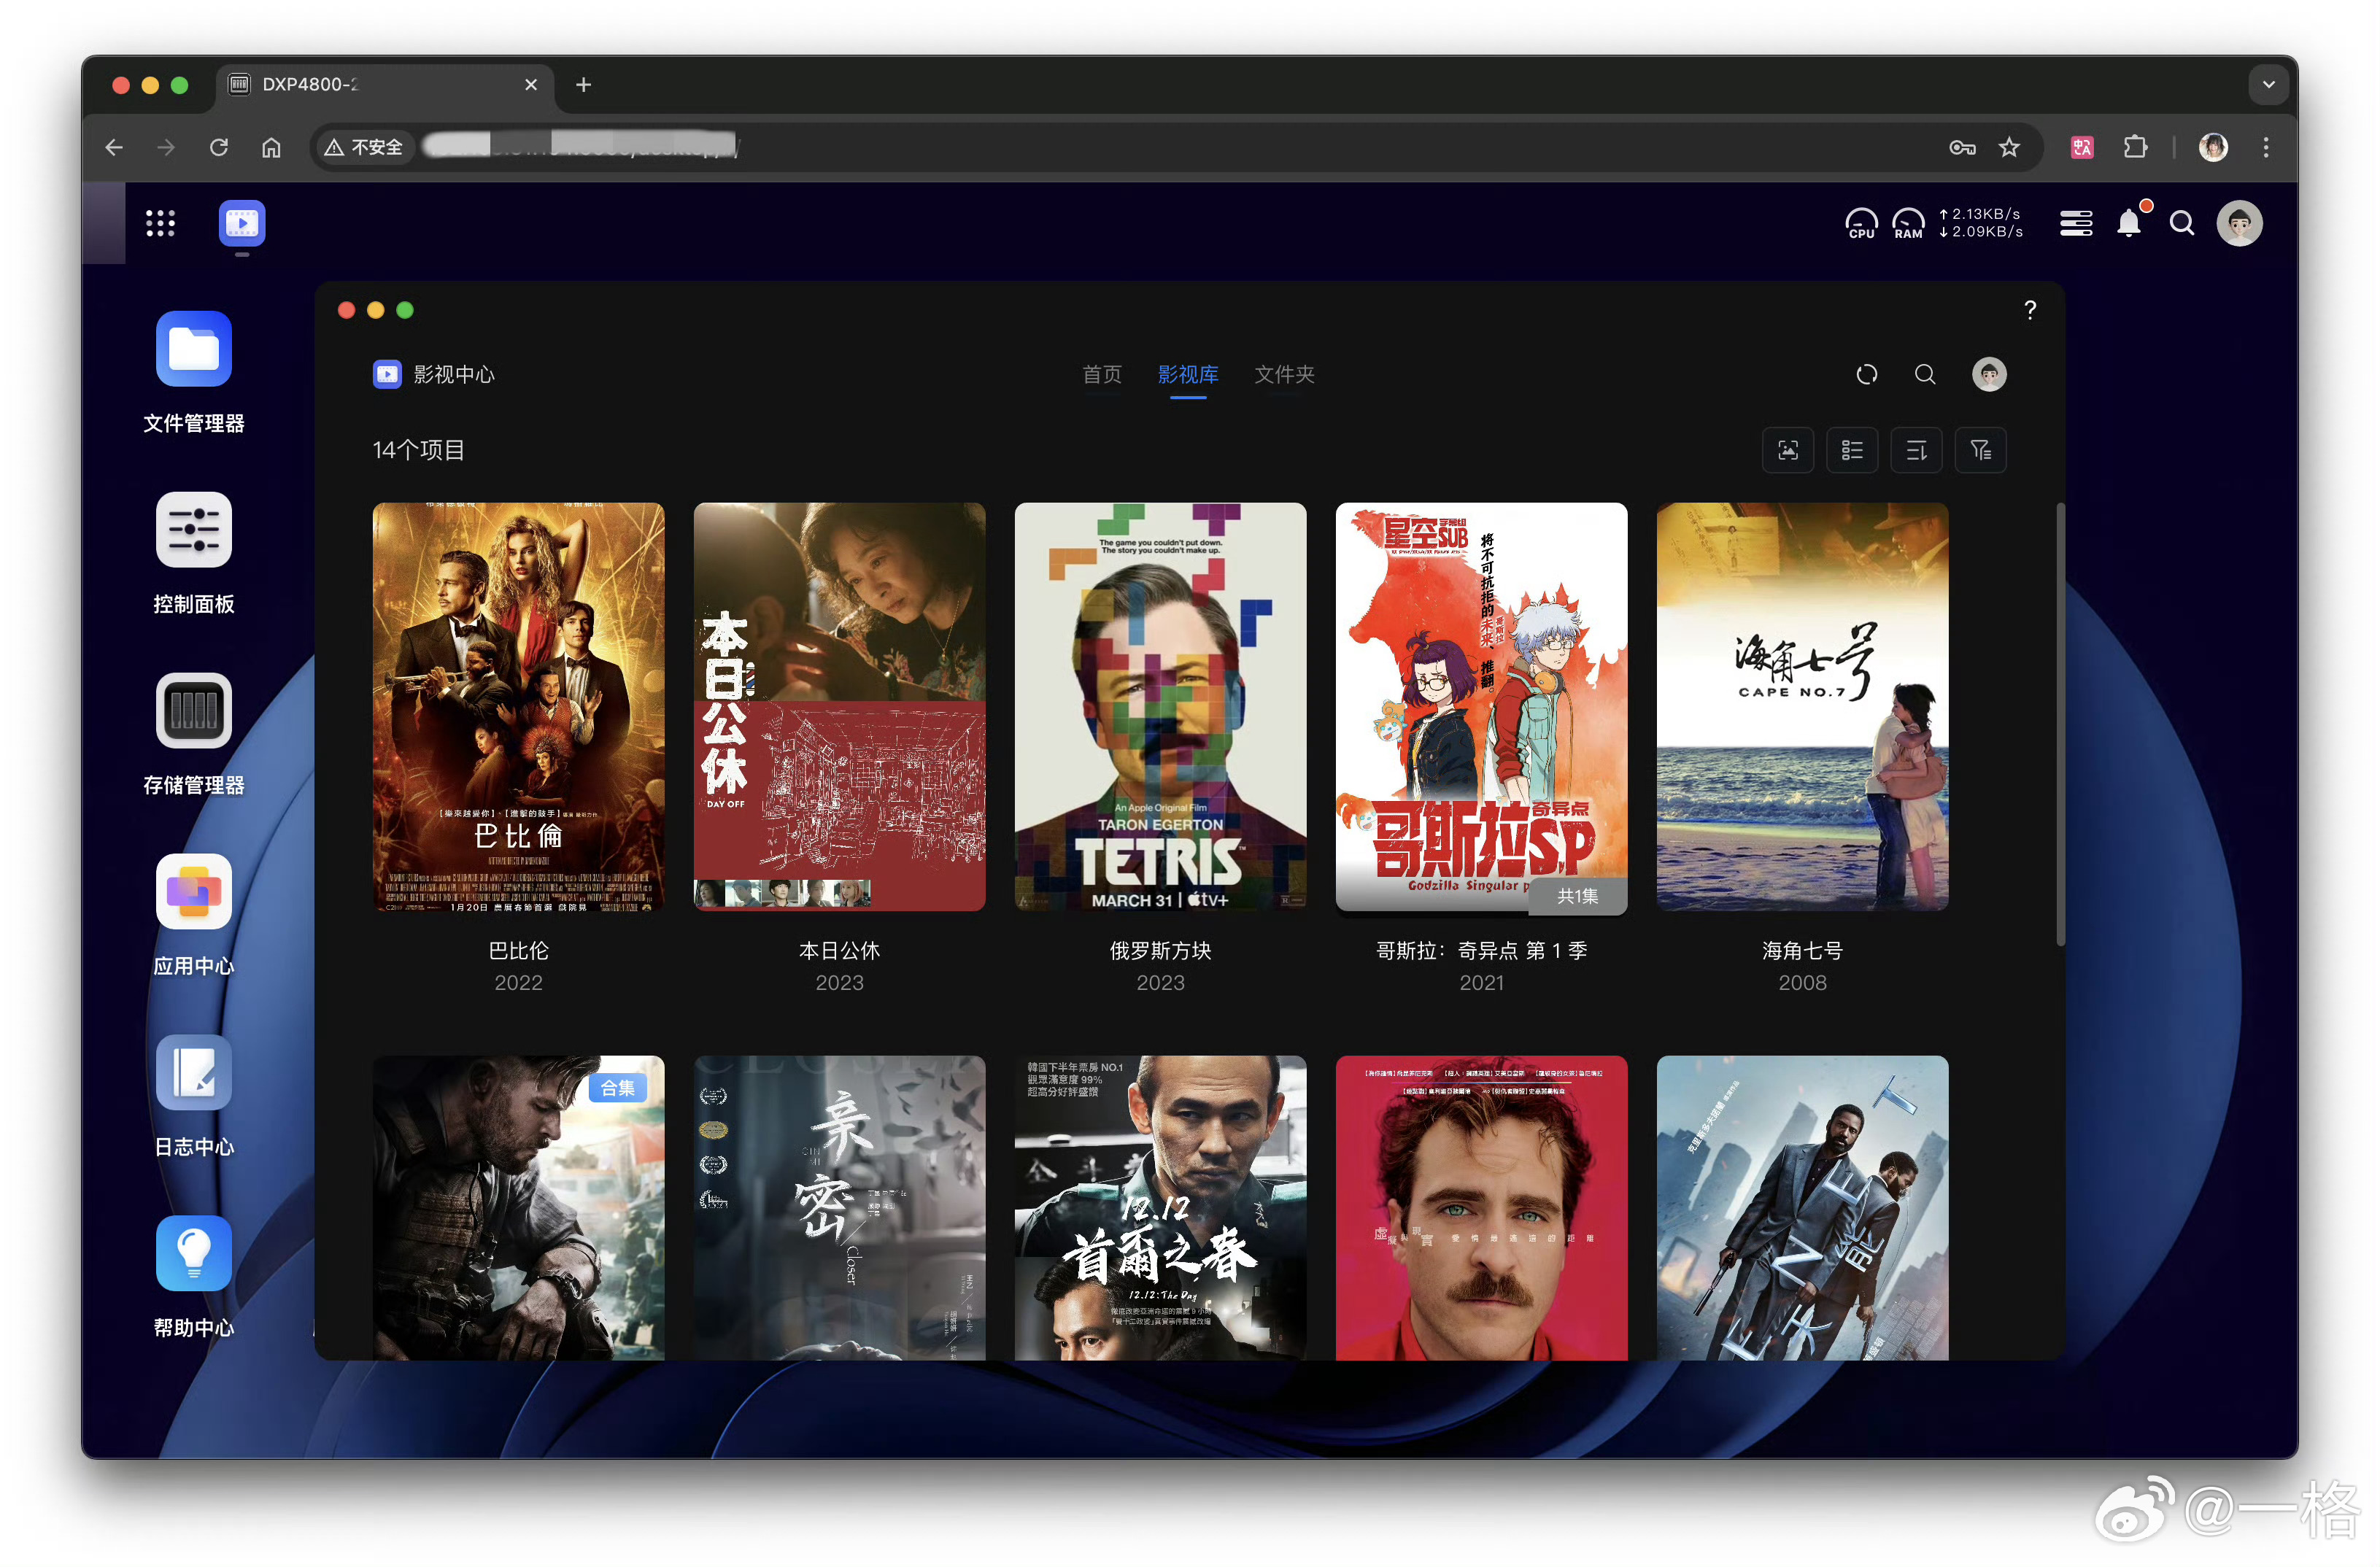Viewport: 2380px width, 1567px height.
Task: Select the 影视中心 taskbar app icon
Action: tap(242, 223)
